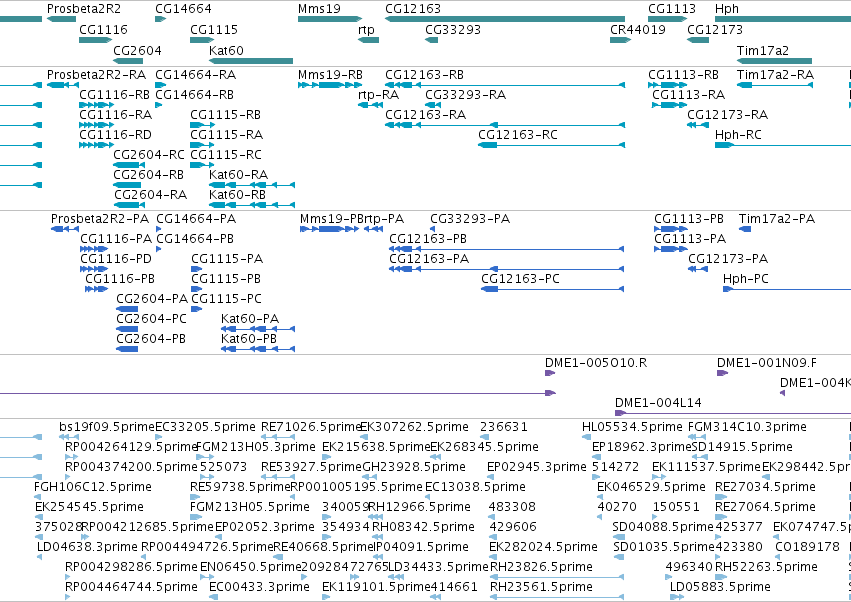This screenshot has width=851, height=602.
Task: Select the bs19f09.5prime EST label
Action: pyautogui.click(x=107, y=427)
